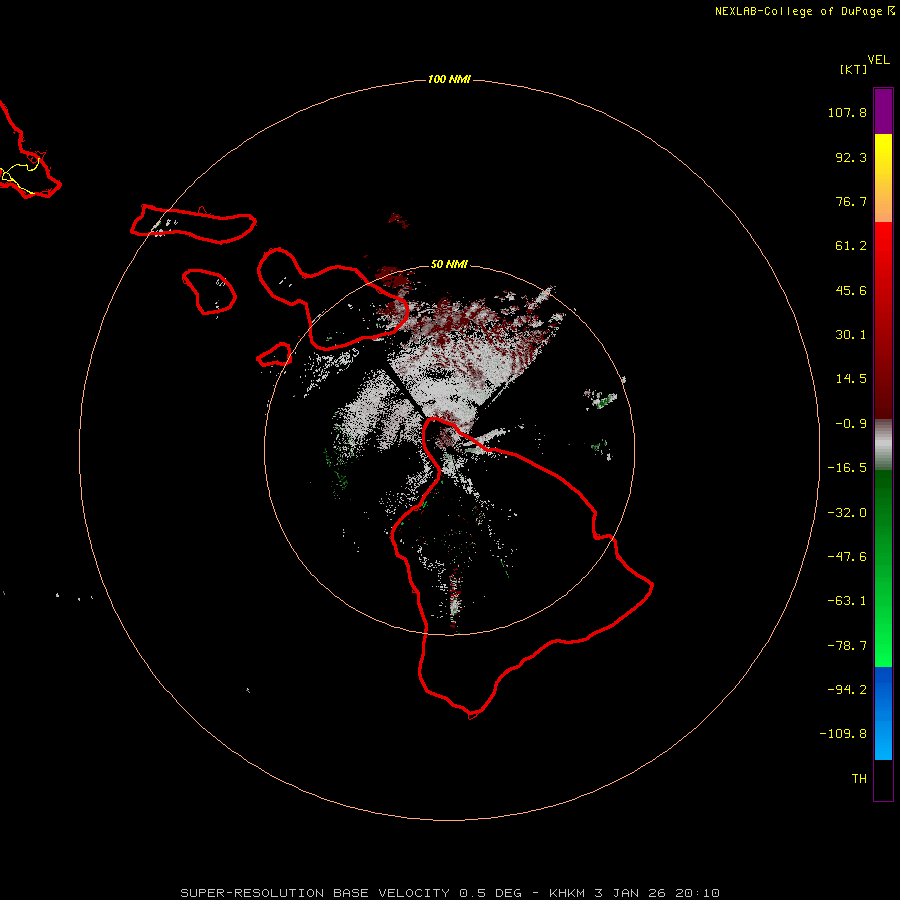The image size is (900, 900).
Task: Click the -63.1 velocity scale value
Action: 847,601
